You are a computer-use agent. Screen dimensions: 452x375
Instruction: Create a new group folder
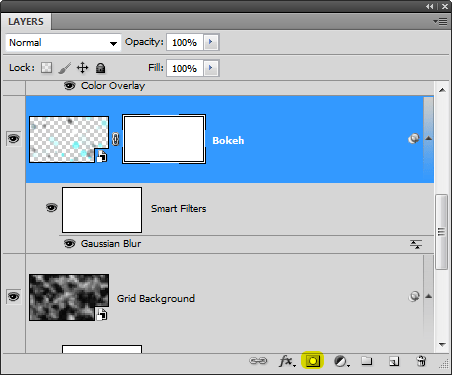pyautogui.click(x=367, y=361)
